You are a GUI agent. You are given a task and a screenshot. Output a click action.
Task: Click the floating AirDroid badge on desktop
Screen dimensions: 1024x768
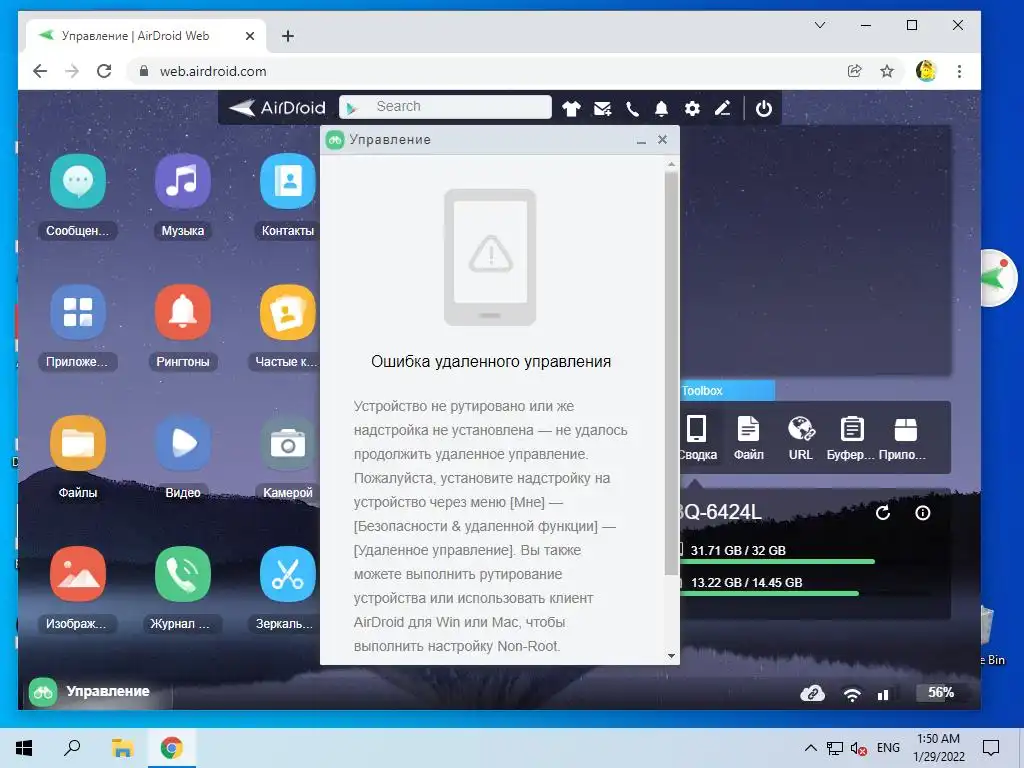997,278
